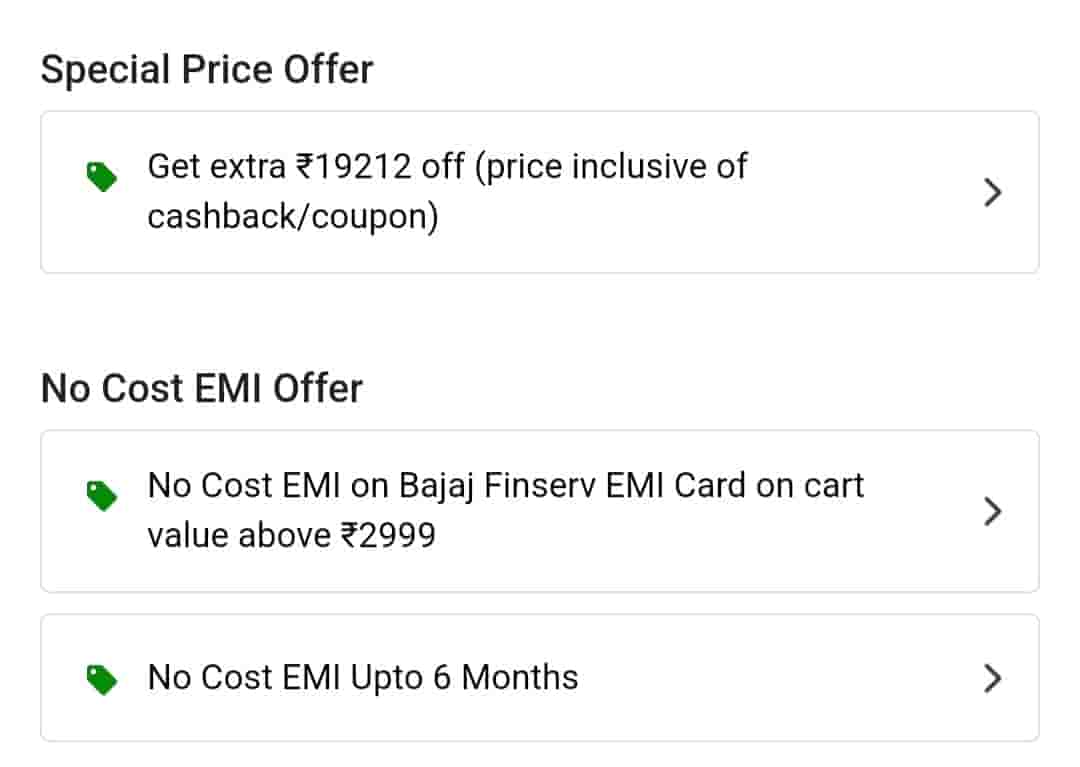
Task: Tap the "No Cost EMI Upto 6 Months" text
Action: pos(363,678)
